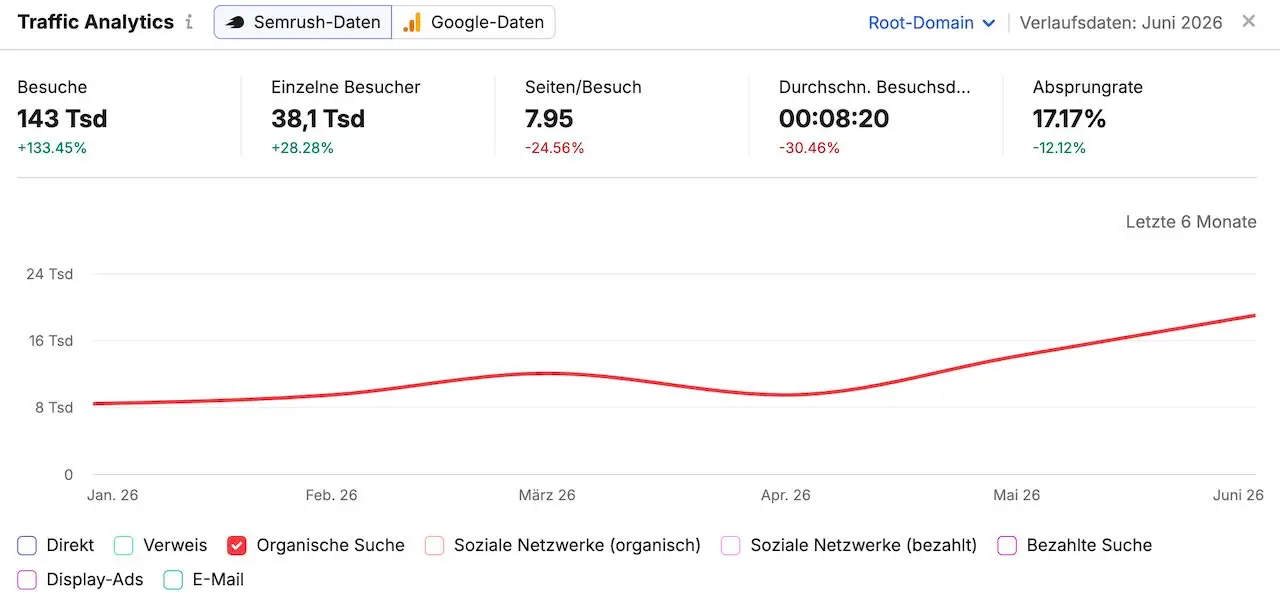
Task: Enable Soziale Netzwerke (organisch) checkbox
Action: tap(434, 545)
